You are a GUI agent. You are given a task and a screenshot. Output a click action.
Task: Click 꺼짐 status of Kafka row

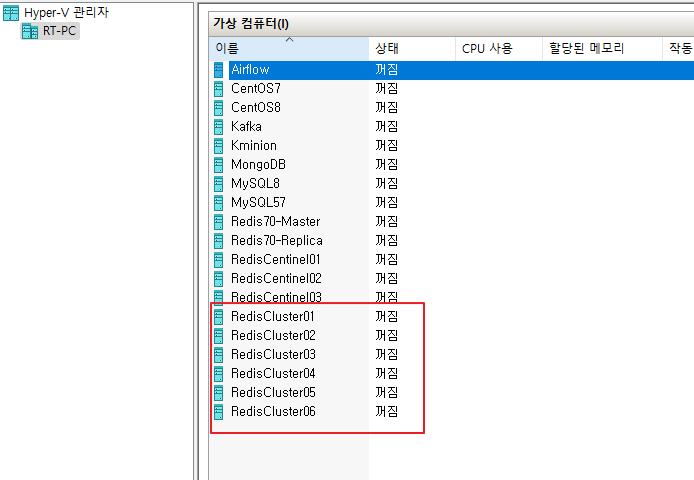pos(386,127)
